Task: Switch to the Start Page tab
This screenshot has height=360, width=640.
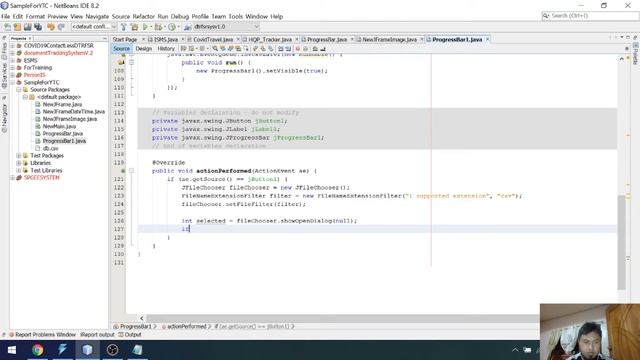Action: point(125,40)
